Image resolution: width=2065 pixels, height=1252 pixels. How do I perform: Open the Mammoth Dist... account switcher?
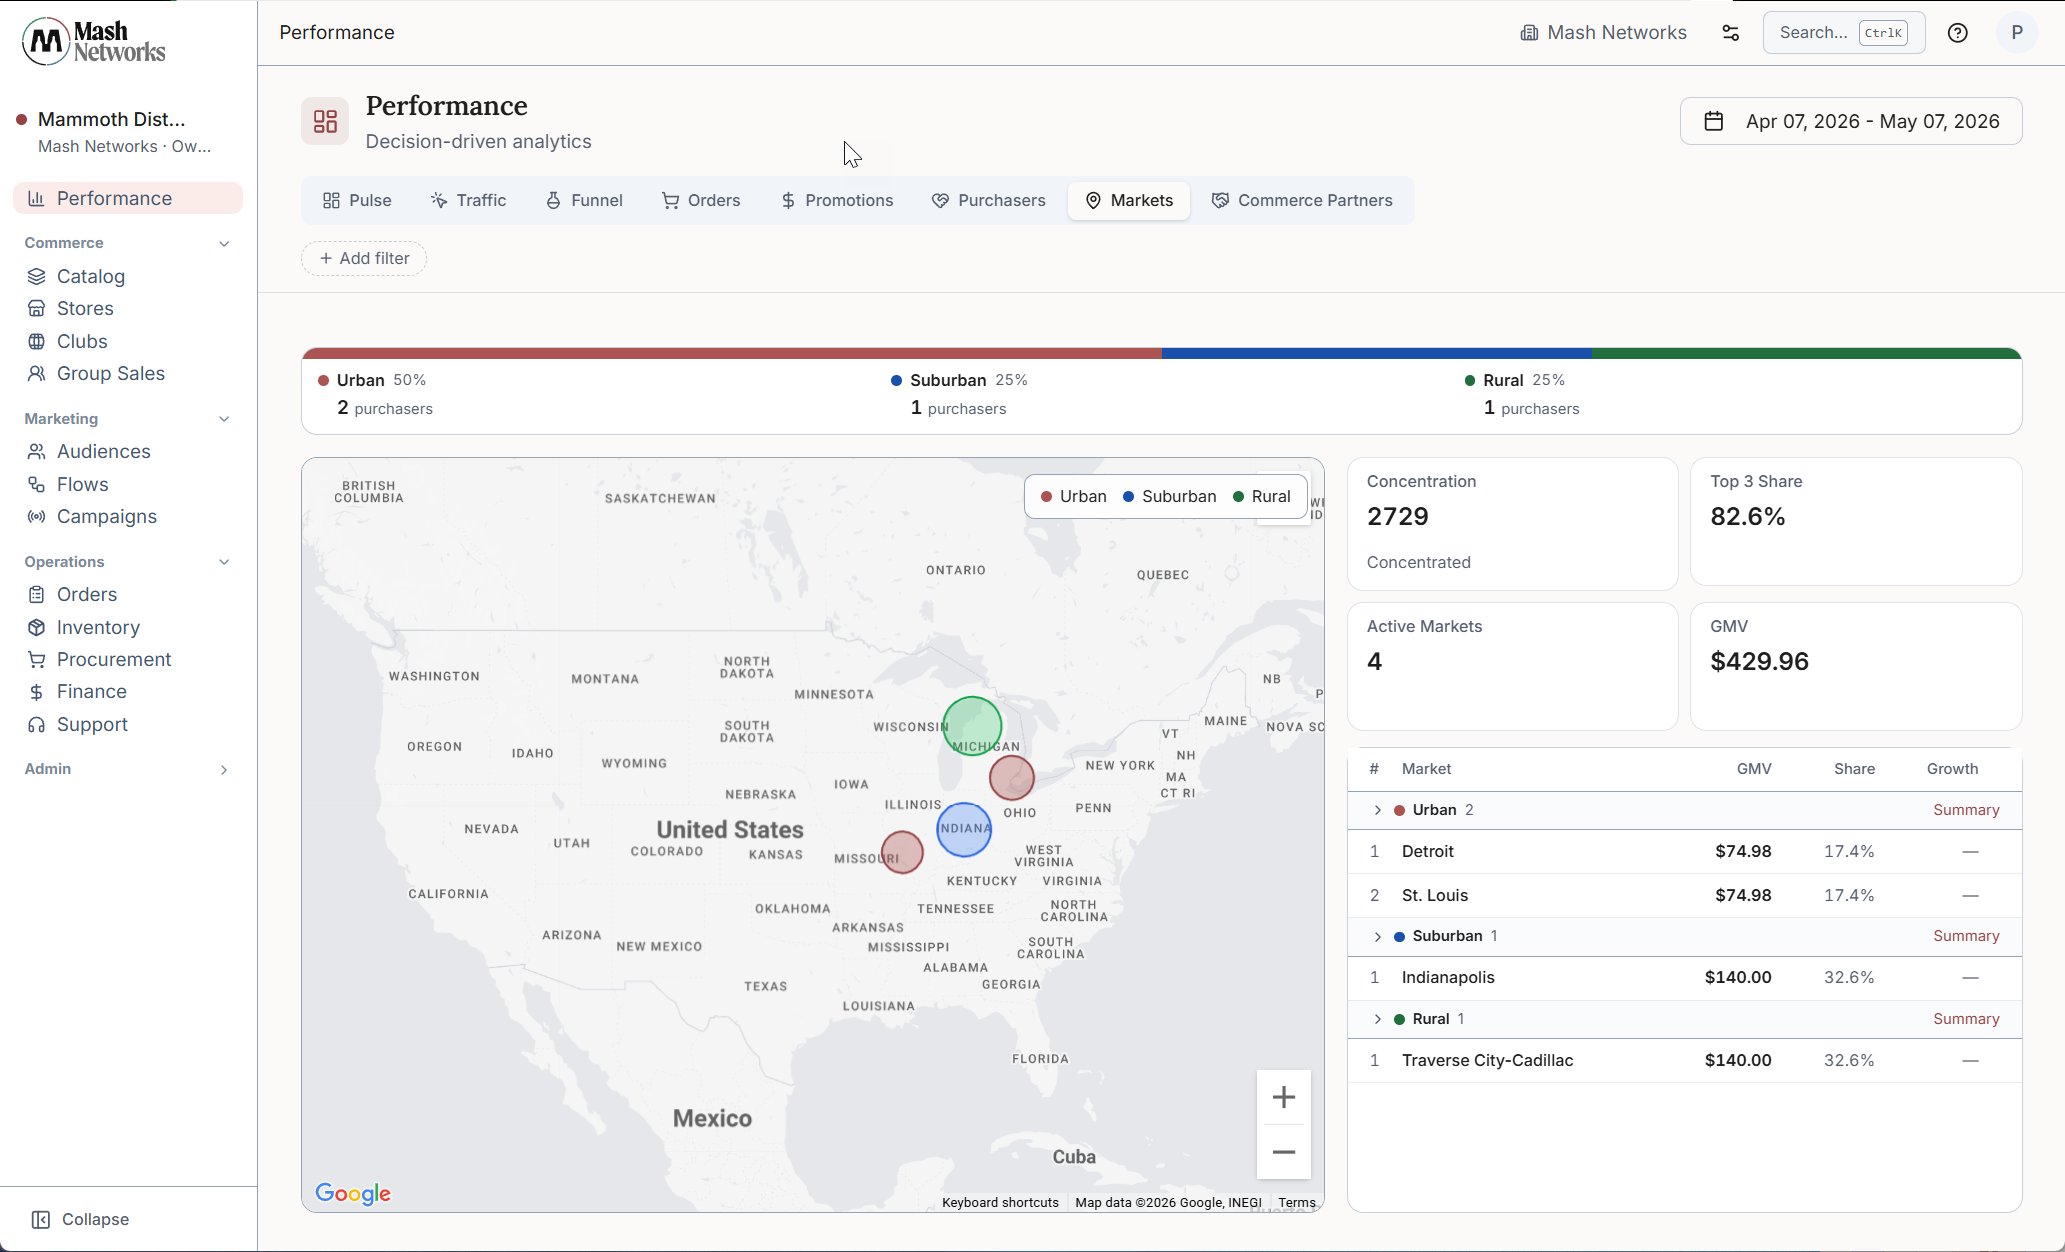(128, 131)
